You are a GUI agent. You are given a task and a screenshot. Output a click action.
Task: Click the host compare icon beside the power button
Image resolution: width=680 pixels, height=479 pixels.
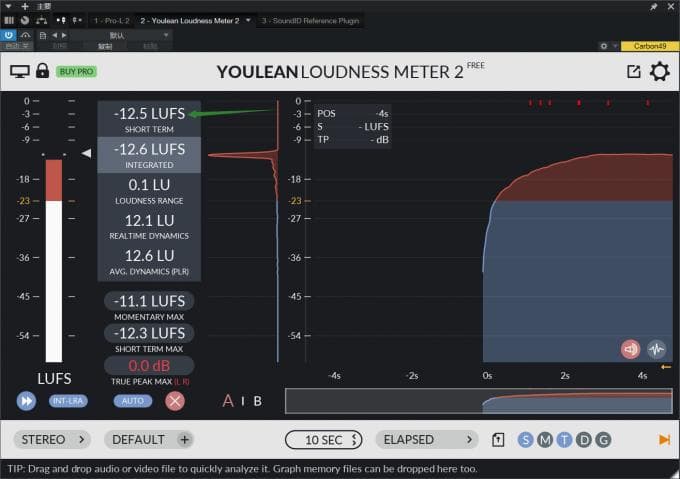click(25, 35)
